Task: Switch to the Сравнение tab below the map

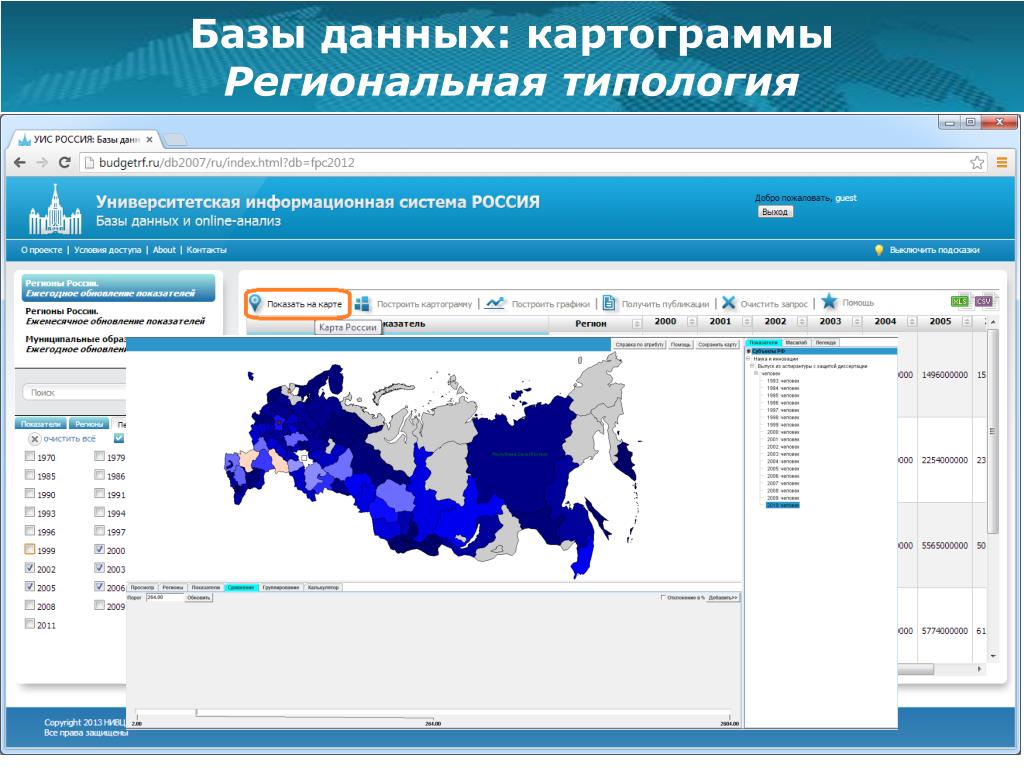Action: pyautogui.click(x=241, y=588)
